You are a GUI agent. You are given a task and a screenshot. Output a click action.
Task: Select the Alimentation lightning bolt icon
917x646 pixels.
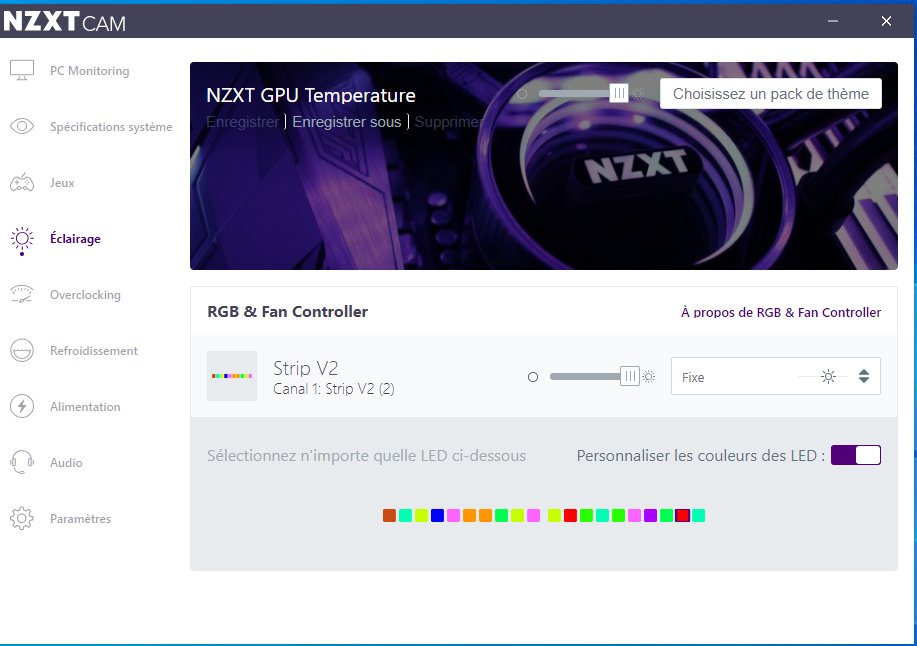[22, 407]
